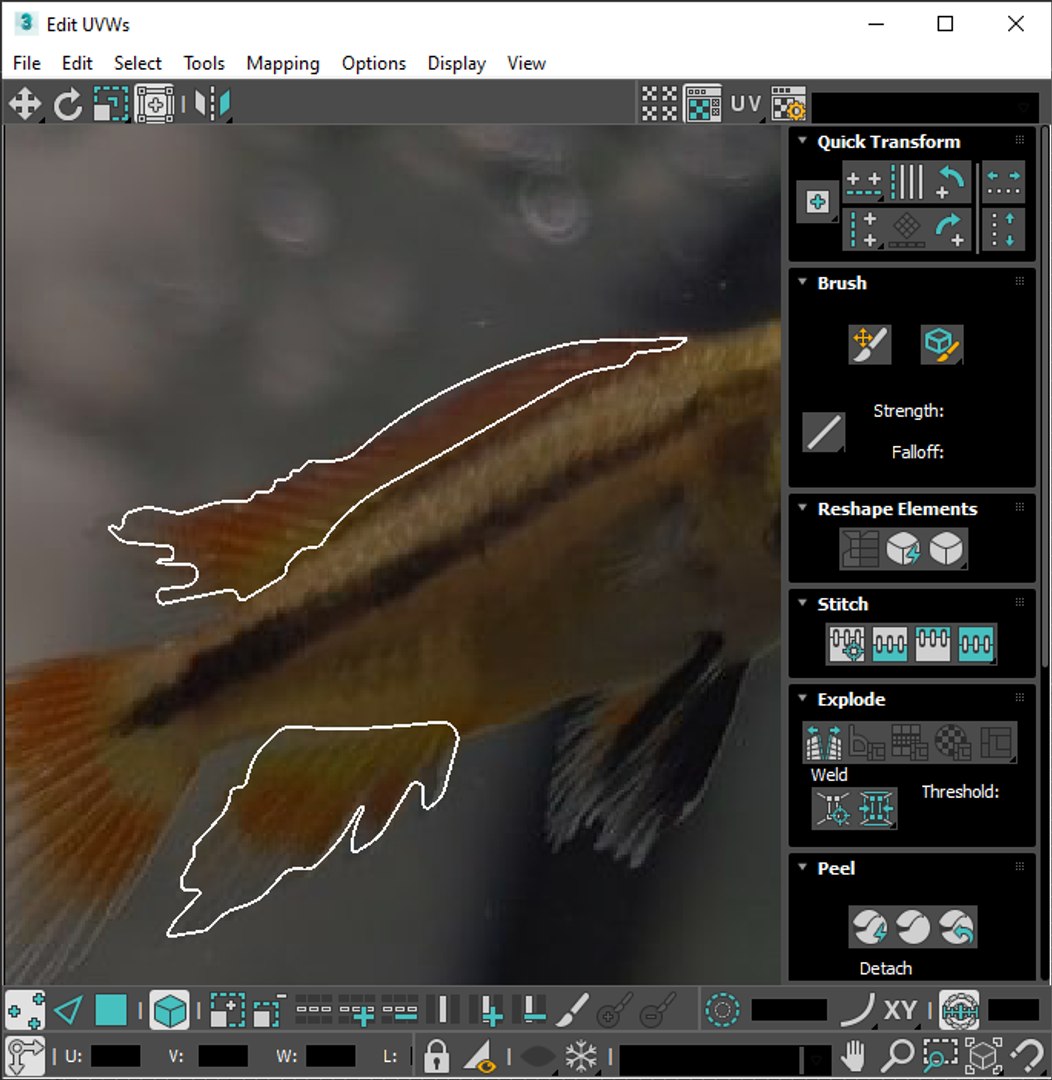The image size is (1052, 1080).
Task: Select the Relax brush with cube icon
Action: click(x=942, y=344)
